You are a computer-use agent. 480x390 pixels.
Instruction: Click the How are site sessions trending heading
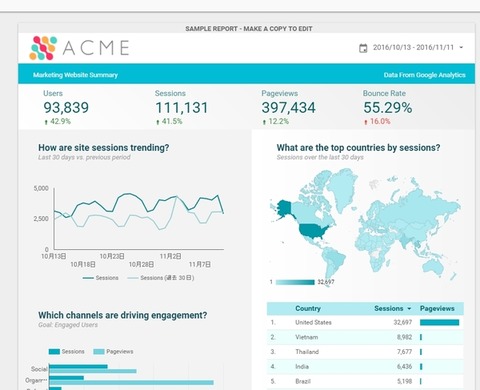coord(104,147)
